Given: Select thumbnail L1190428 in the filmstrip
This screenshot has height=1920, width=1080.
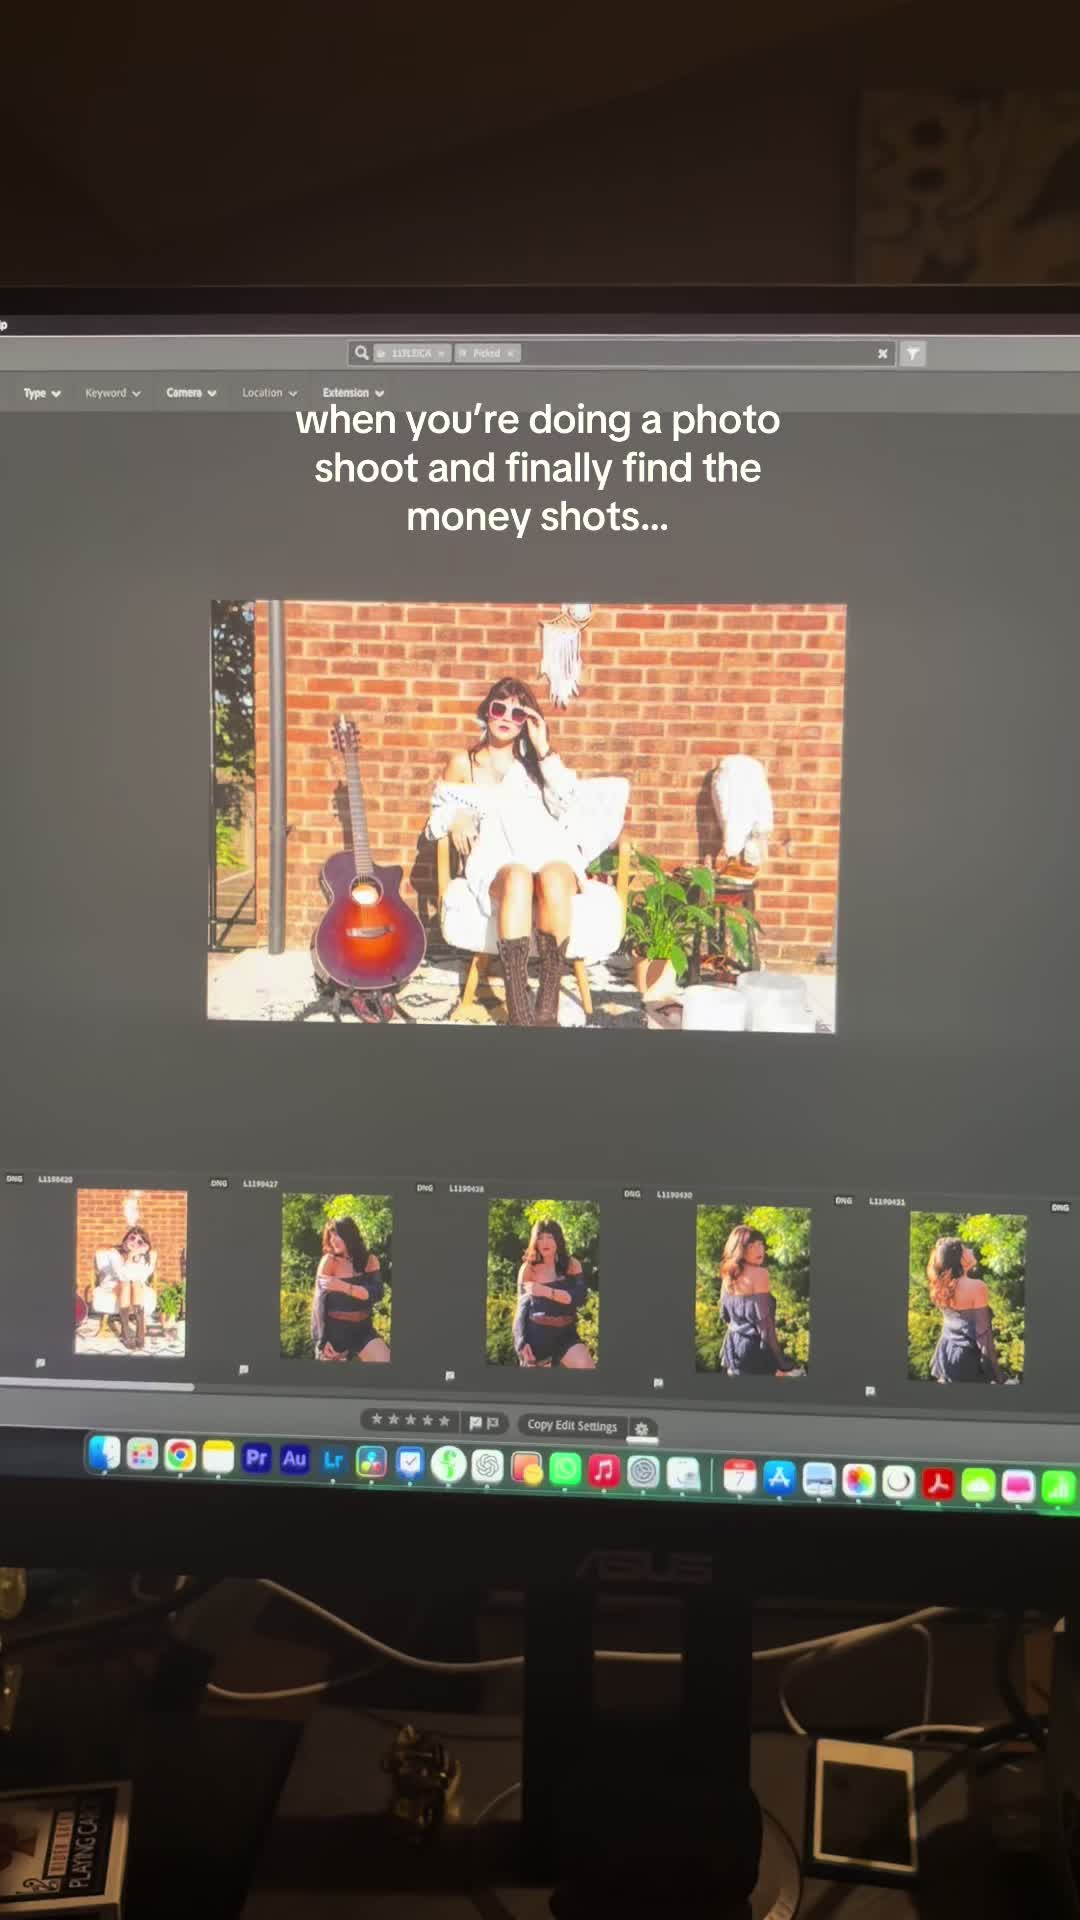Looking at the screenshot, I should [x=543, y=1284].
